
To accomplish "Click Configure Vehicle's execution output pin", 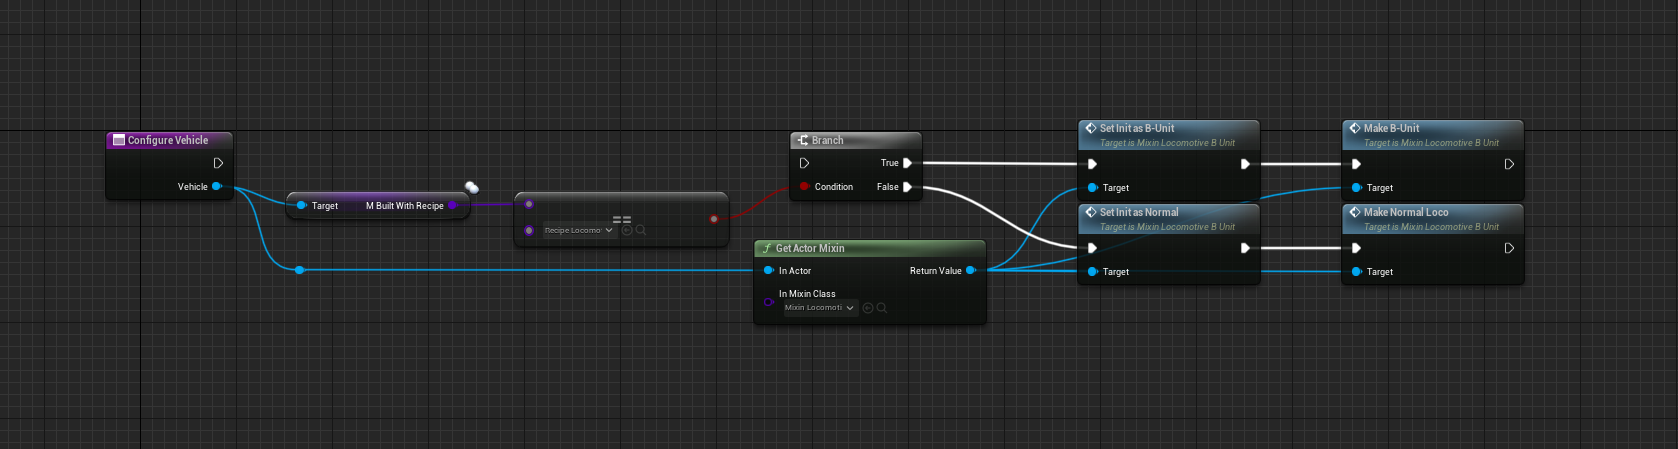I will coord(218,163).
